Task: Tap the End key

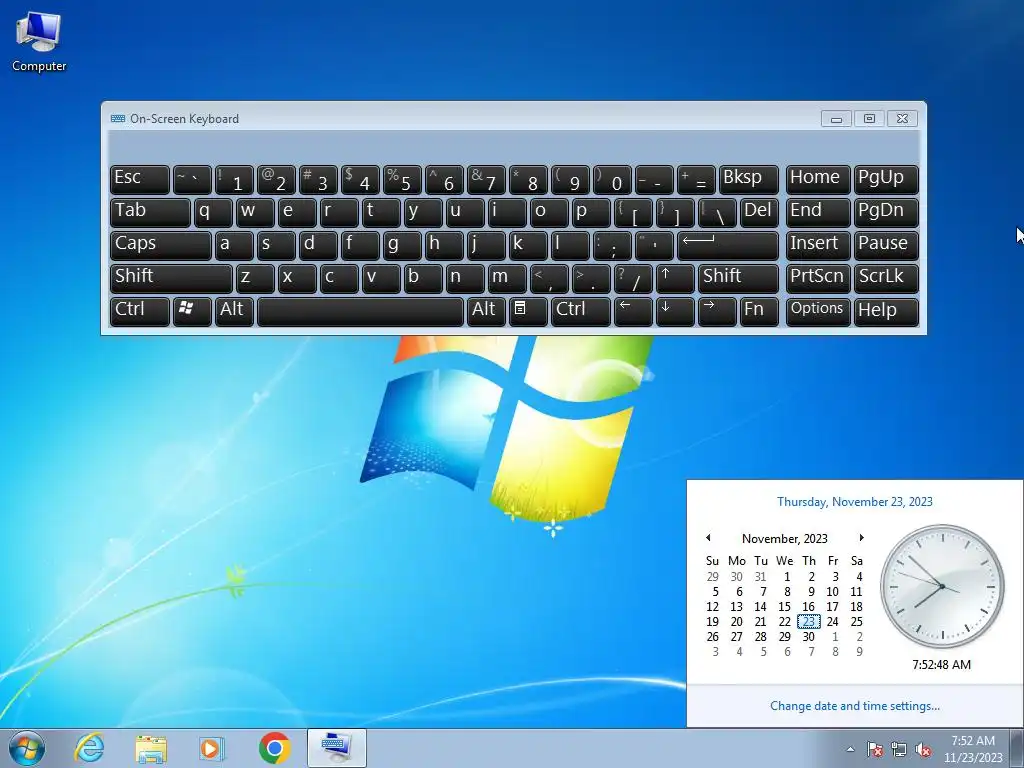Action: [818, 212]
